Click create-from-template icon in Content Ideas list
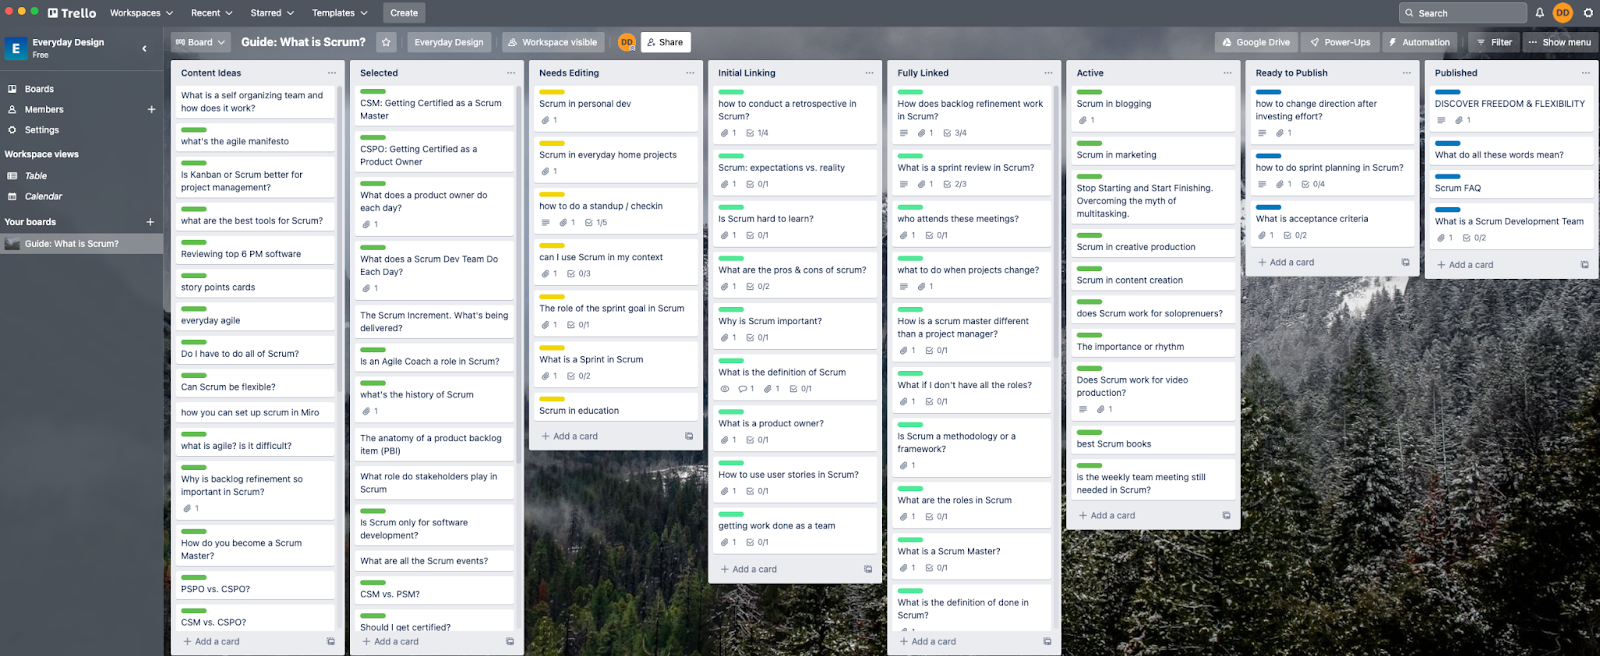 pos(330,642)
